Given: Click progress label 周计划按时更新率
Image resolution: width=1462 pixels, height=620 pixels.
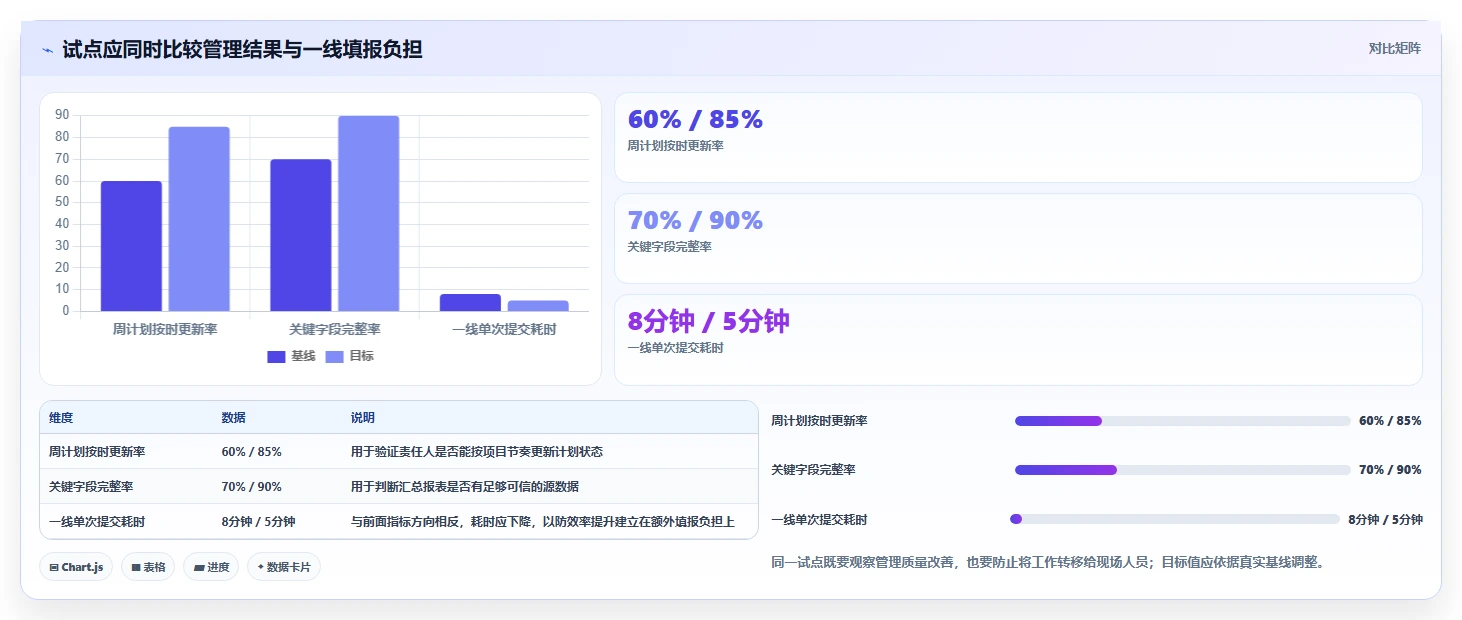Looking at the screenshot, I should point(819,421).
